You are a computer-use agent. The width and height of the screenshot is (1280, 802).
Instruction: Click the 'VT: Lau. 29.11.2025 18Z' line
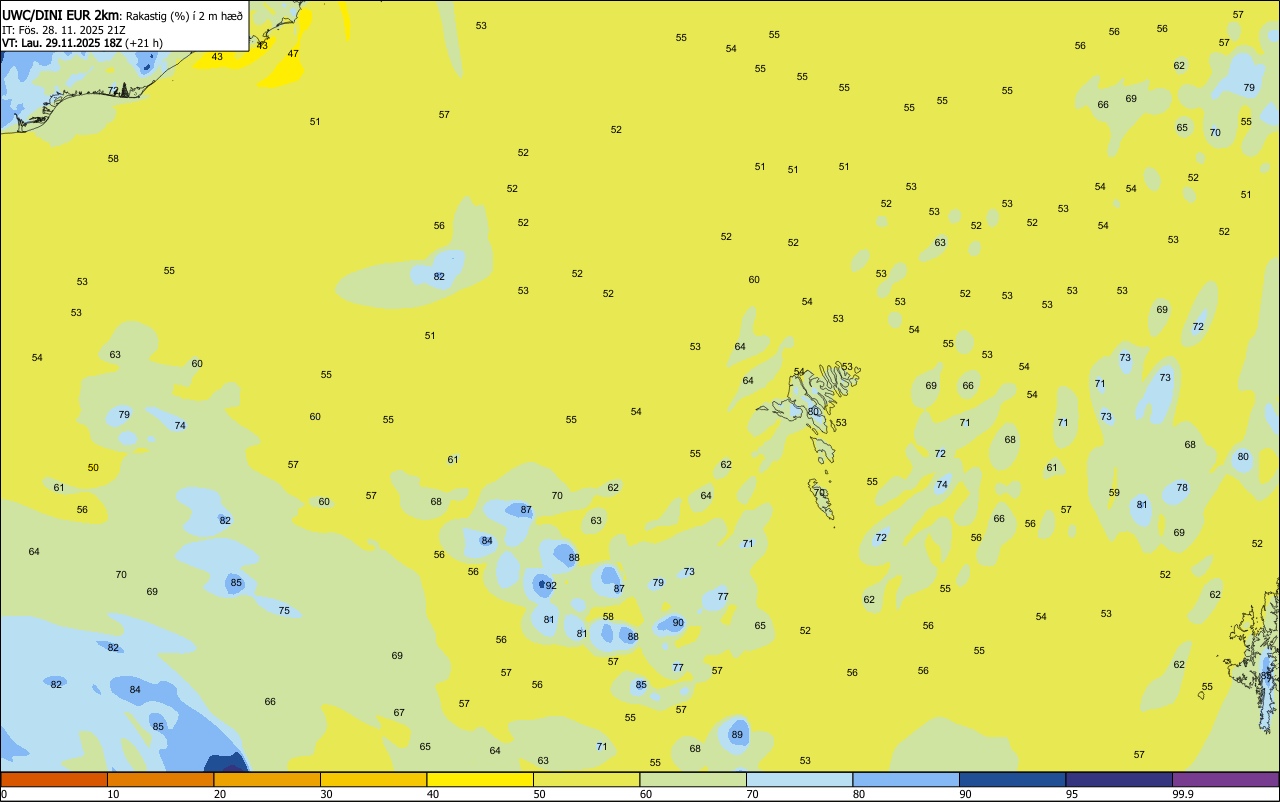62,43
